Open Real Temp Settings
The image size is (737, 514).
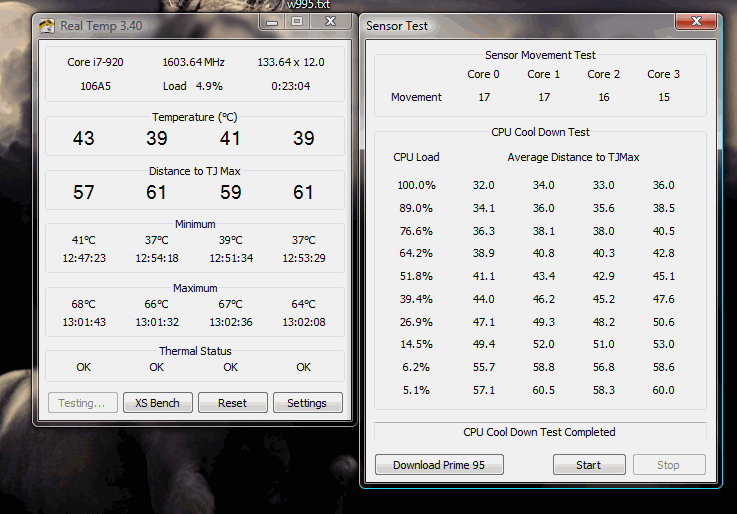pyautogui.click(x=306, y=403)
